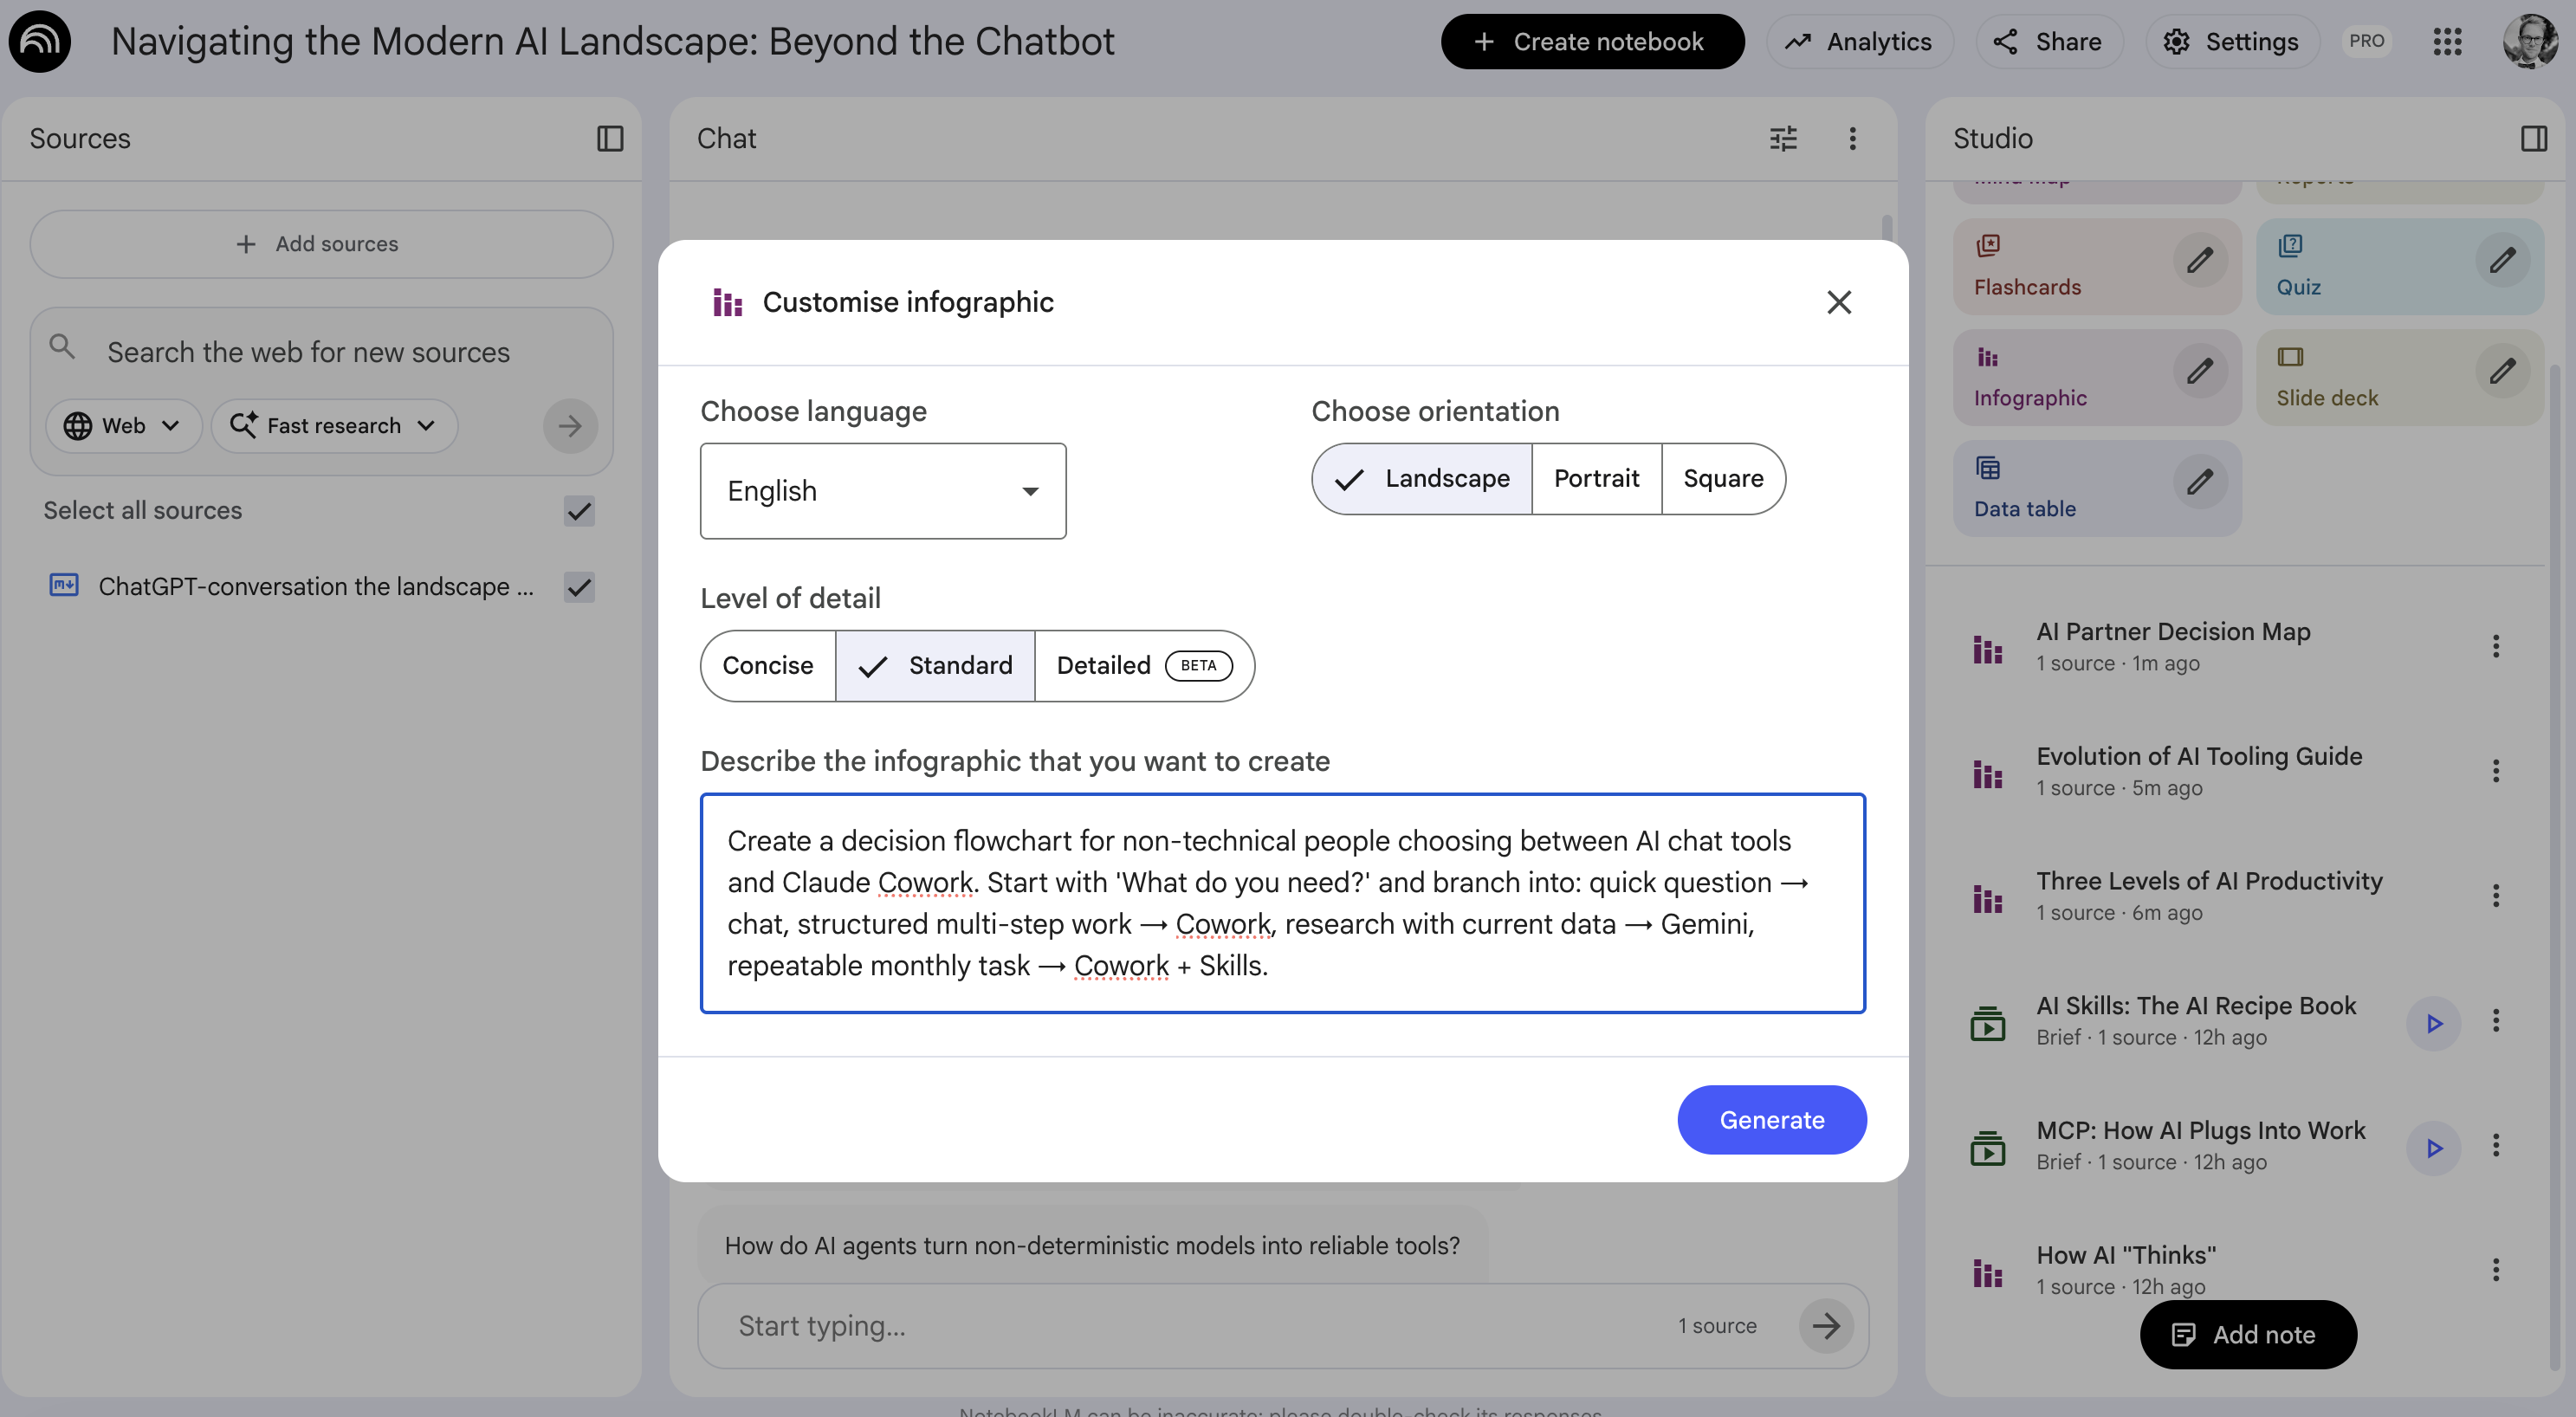This screenshot has width=2576, height=1417.
Task: Collapse the Sources panel
Action: [x=611, y=138]
